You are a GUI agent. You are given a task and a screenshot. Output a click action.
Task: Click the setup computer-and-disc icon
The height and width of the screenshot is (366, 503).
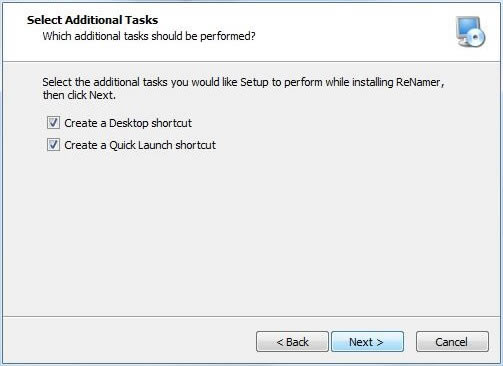tap(471, 32)
